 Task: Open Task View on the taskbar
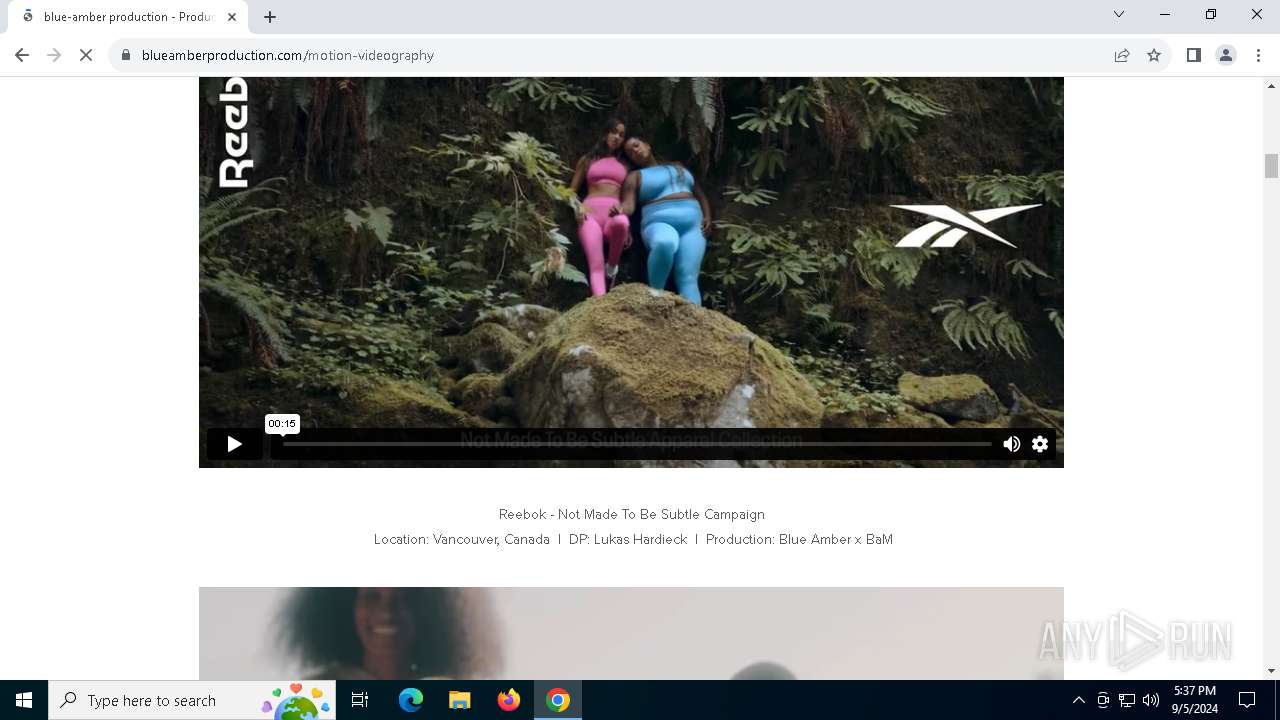(360, 700)
